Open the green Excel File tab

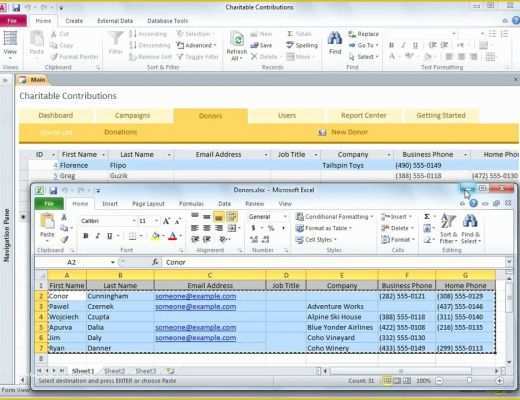click(49, 203)
